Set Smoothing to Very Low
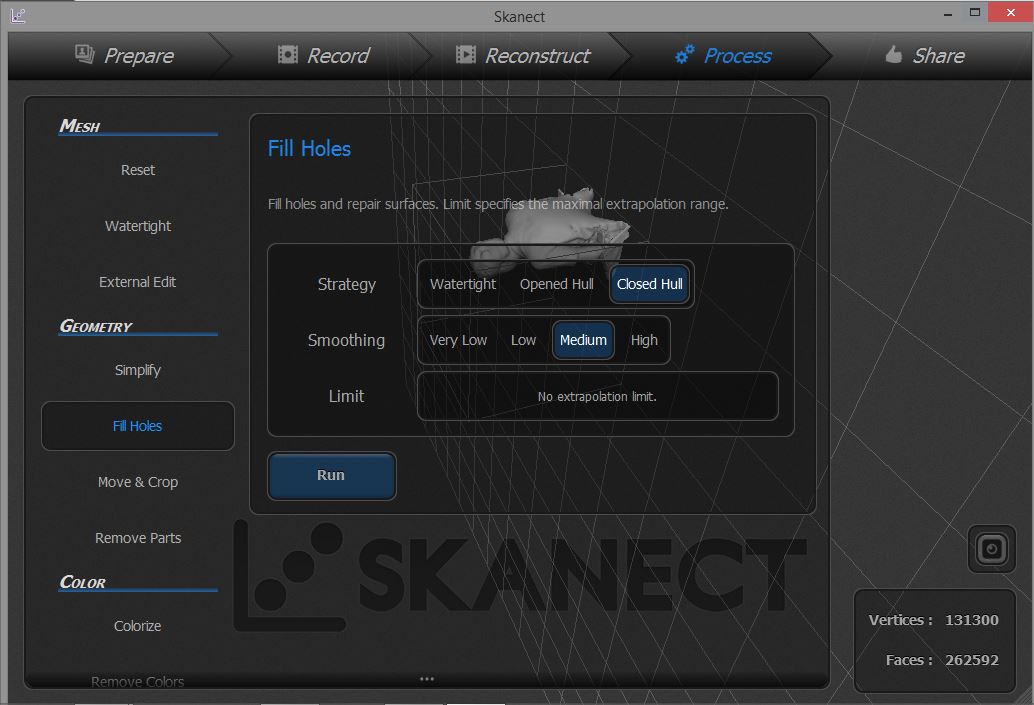 (458, 340)
